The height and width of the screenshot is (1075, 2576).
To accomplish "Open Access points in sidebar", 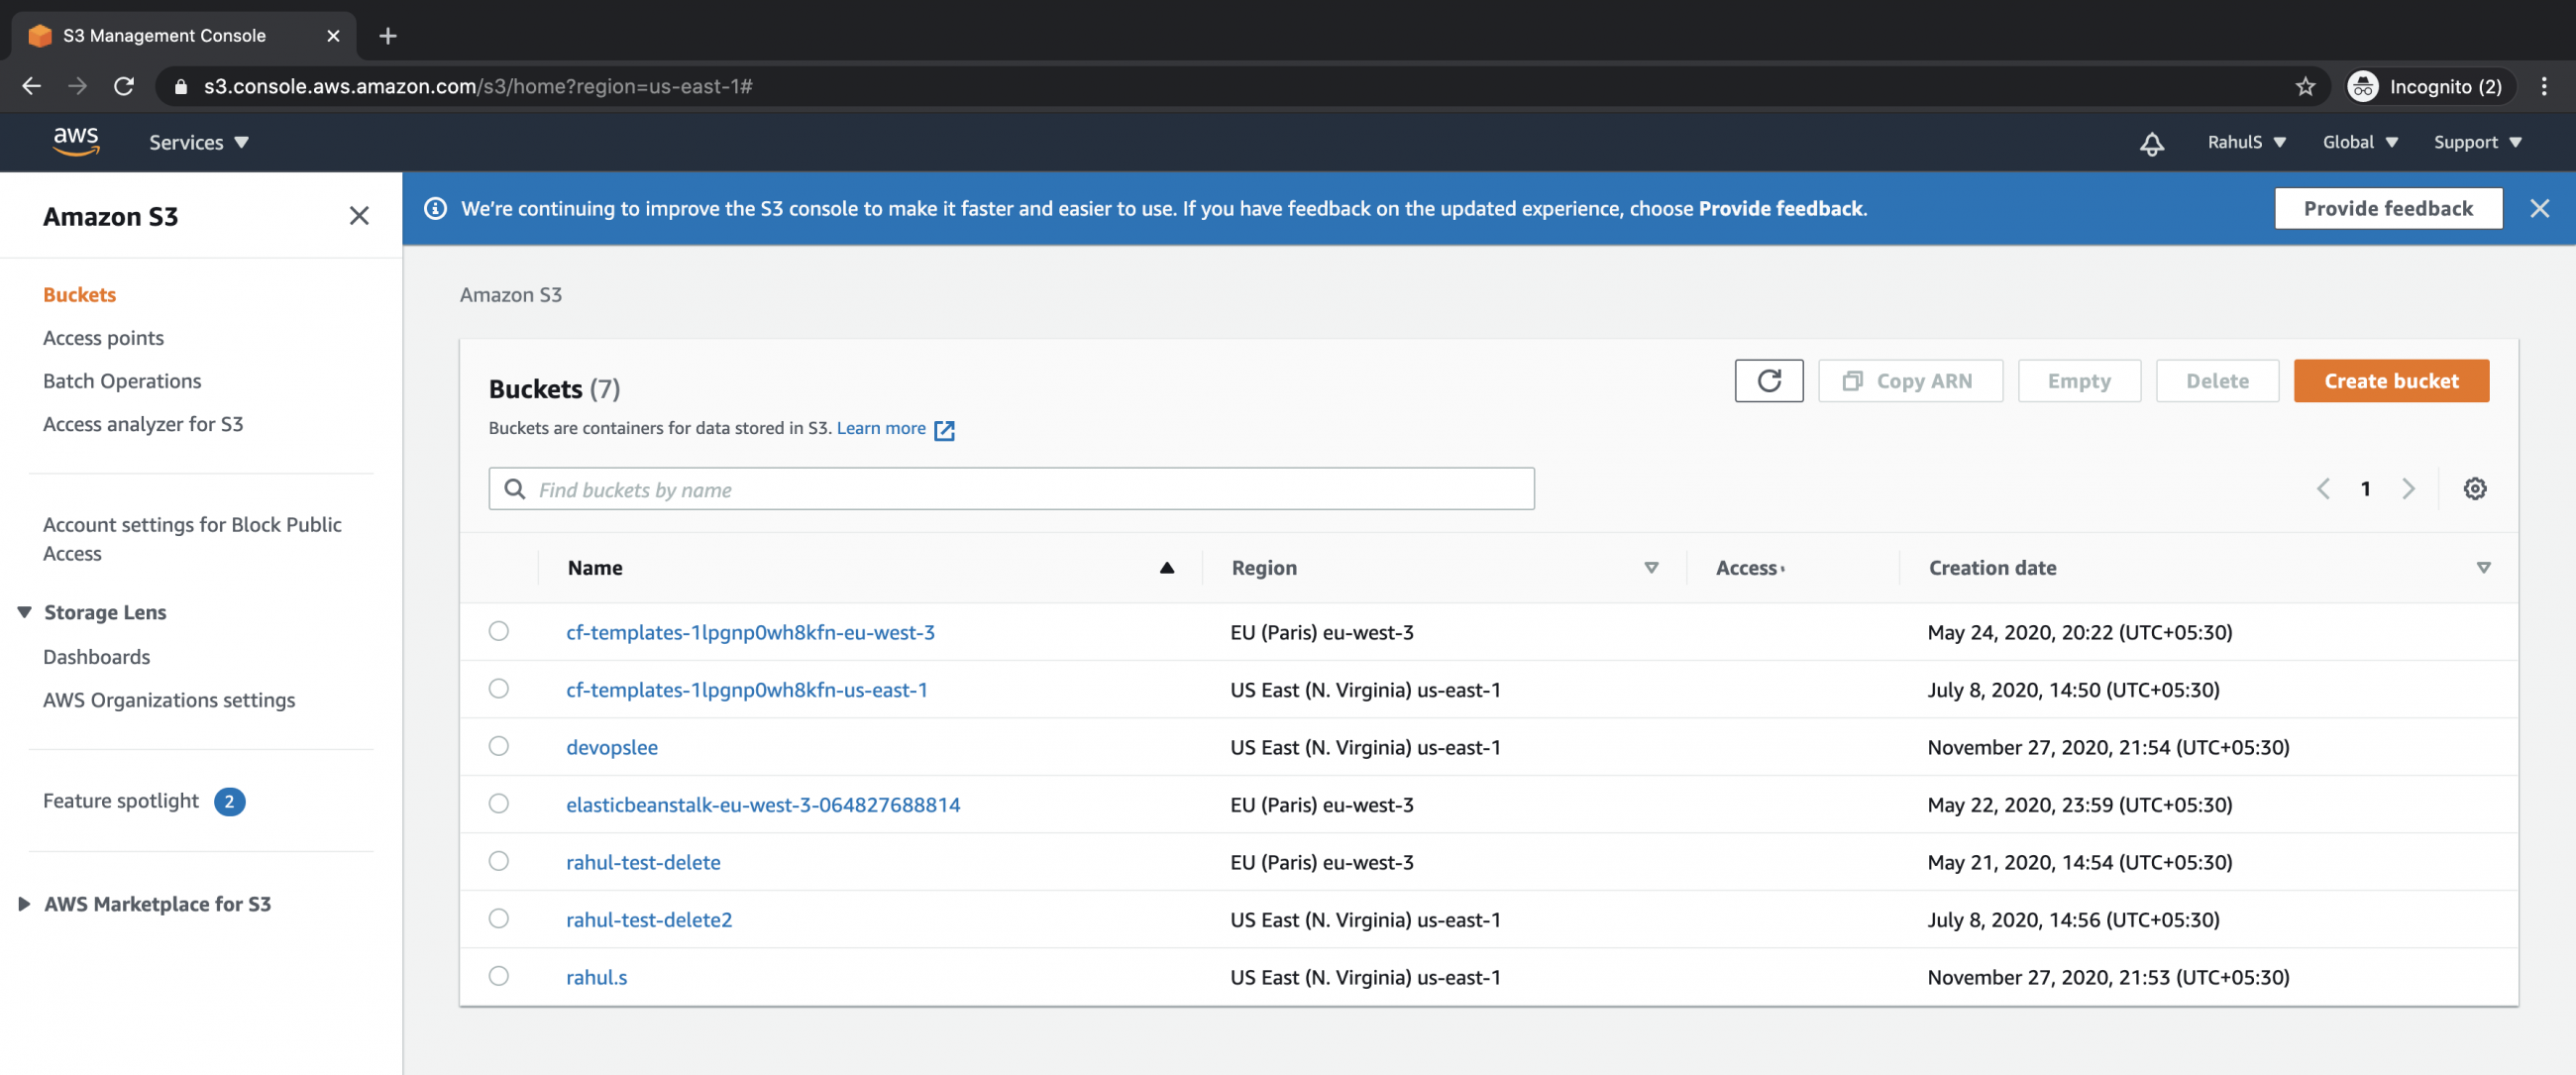I will [x=103, y=338].
